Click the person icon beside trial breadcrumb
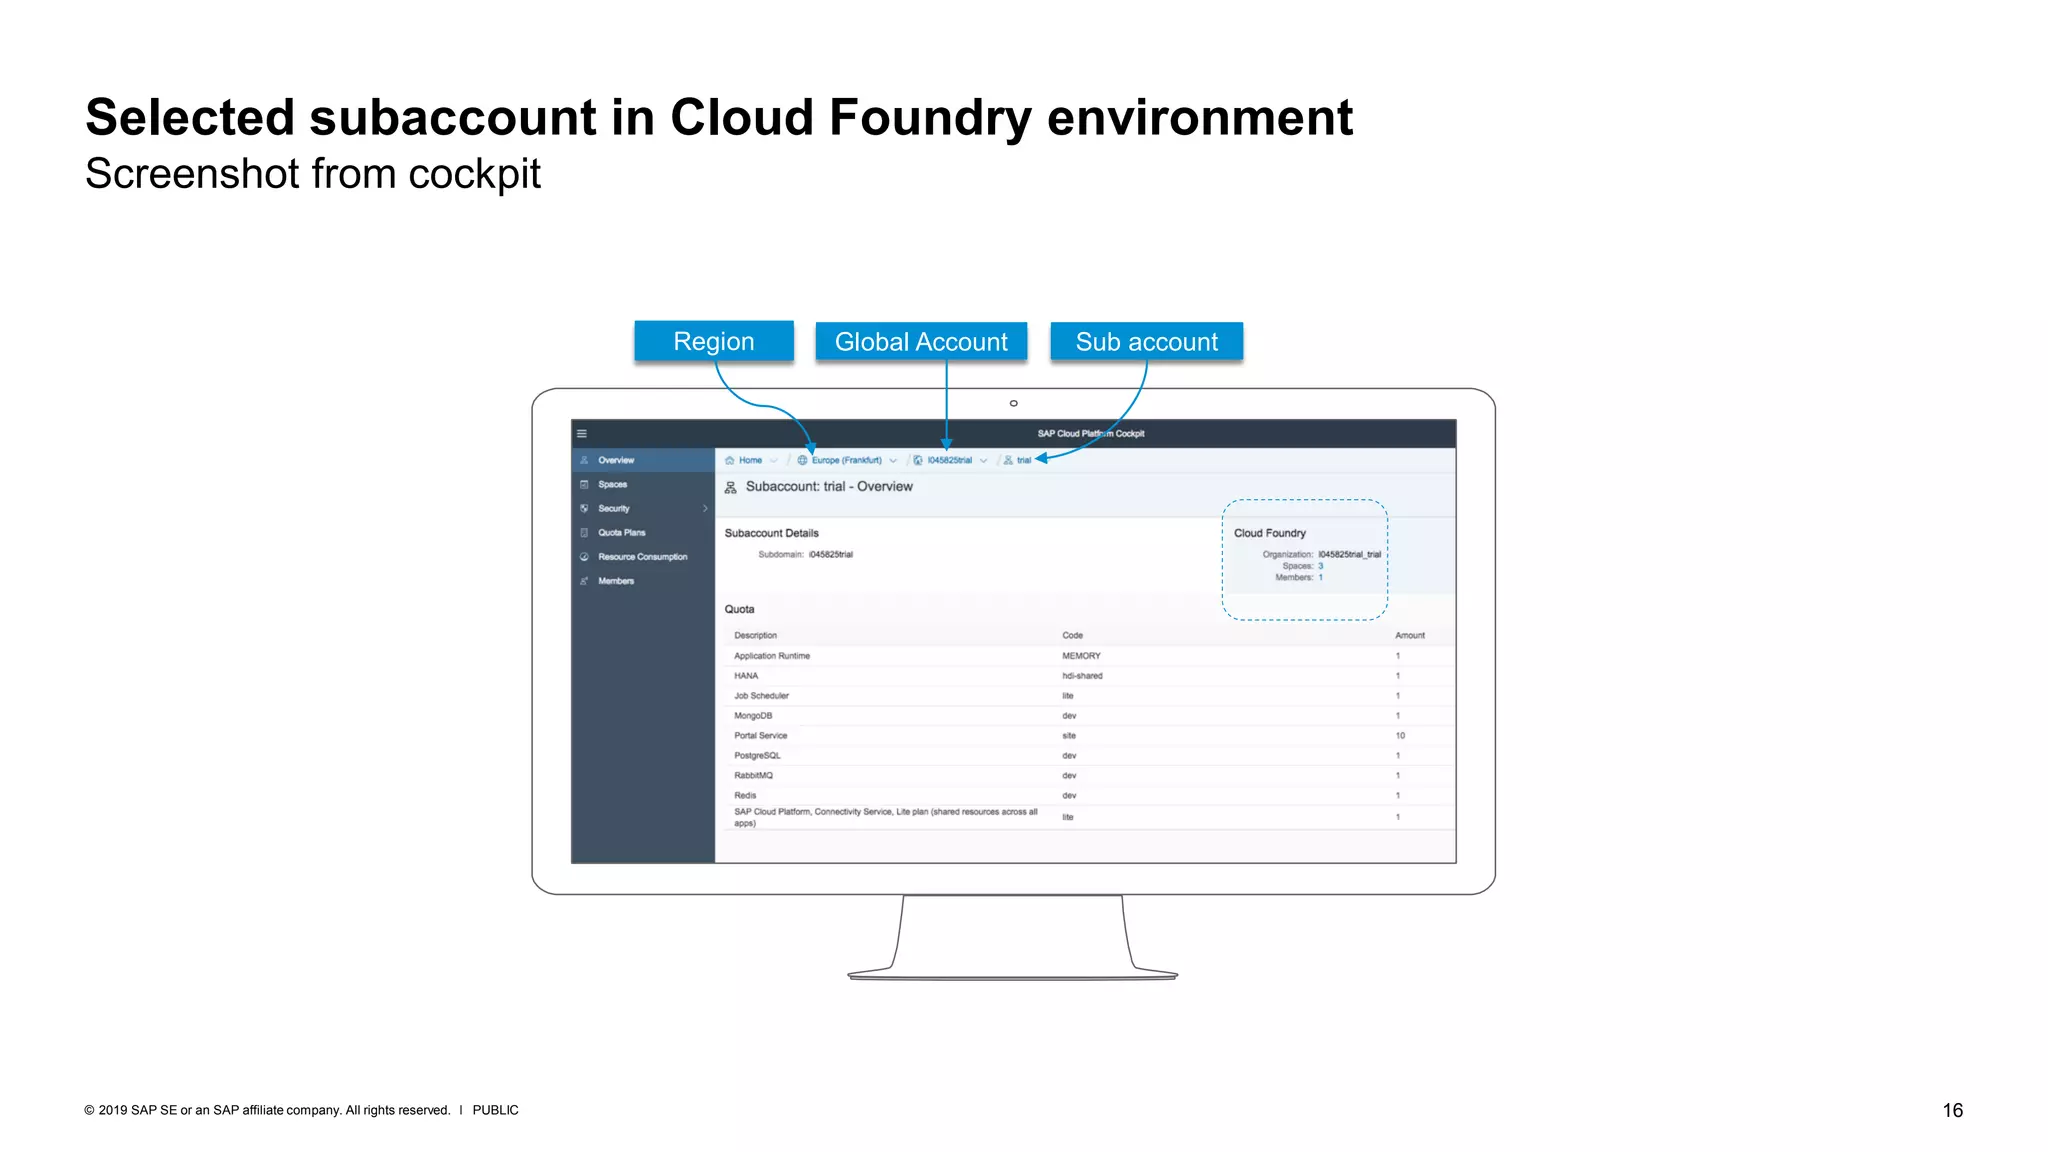This screenshot has width=2048, height=1152. [1008, 460]
